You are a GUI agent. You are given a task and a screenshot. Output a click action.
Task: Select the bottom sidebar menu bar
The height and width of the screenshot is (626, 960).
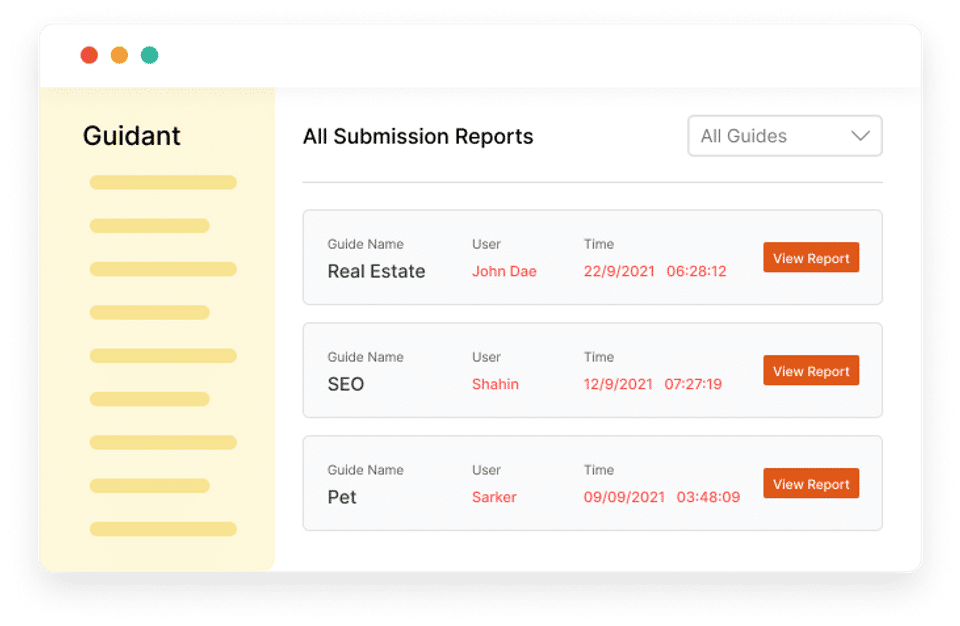163,529
